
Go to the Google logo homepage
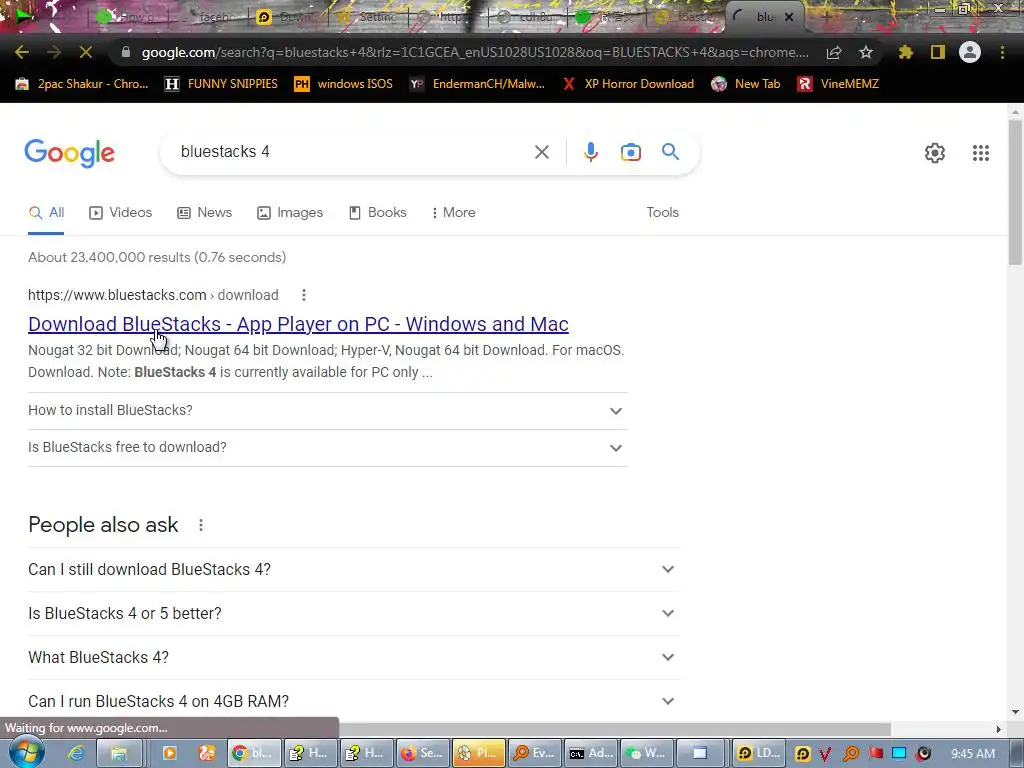[x=69, y=153]
